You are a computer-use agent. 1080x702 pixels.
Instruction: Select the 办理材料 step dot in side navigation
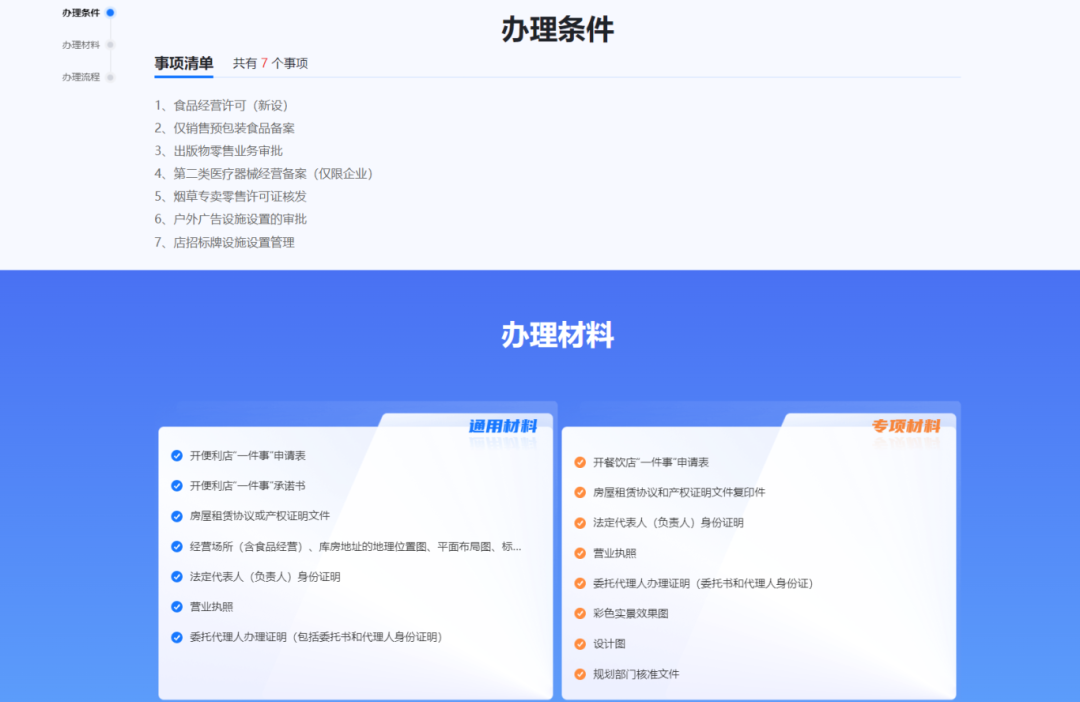pyautogui.click(x=110, y=45)
